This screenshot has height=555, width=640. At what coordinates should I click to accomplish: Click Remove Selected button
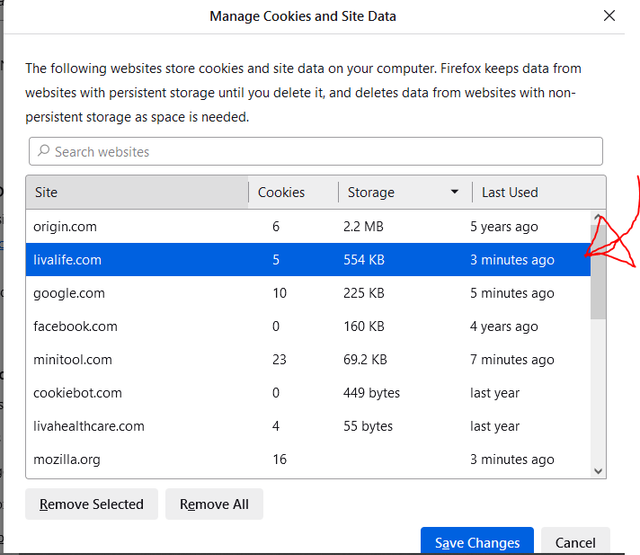tap(91, 504)
